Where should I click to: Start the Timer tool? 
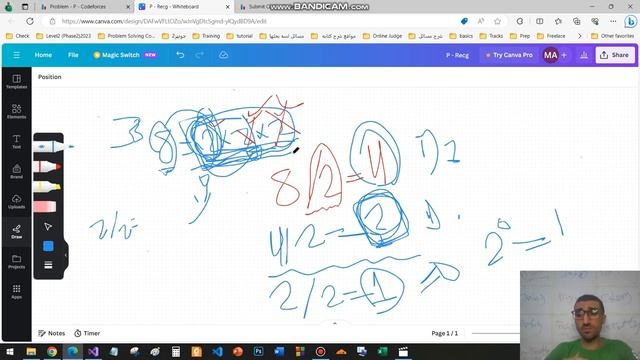[x=87, y=333]
